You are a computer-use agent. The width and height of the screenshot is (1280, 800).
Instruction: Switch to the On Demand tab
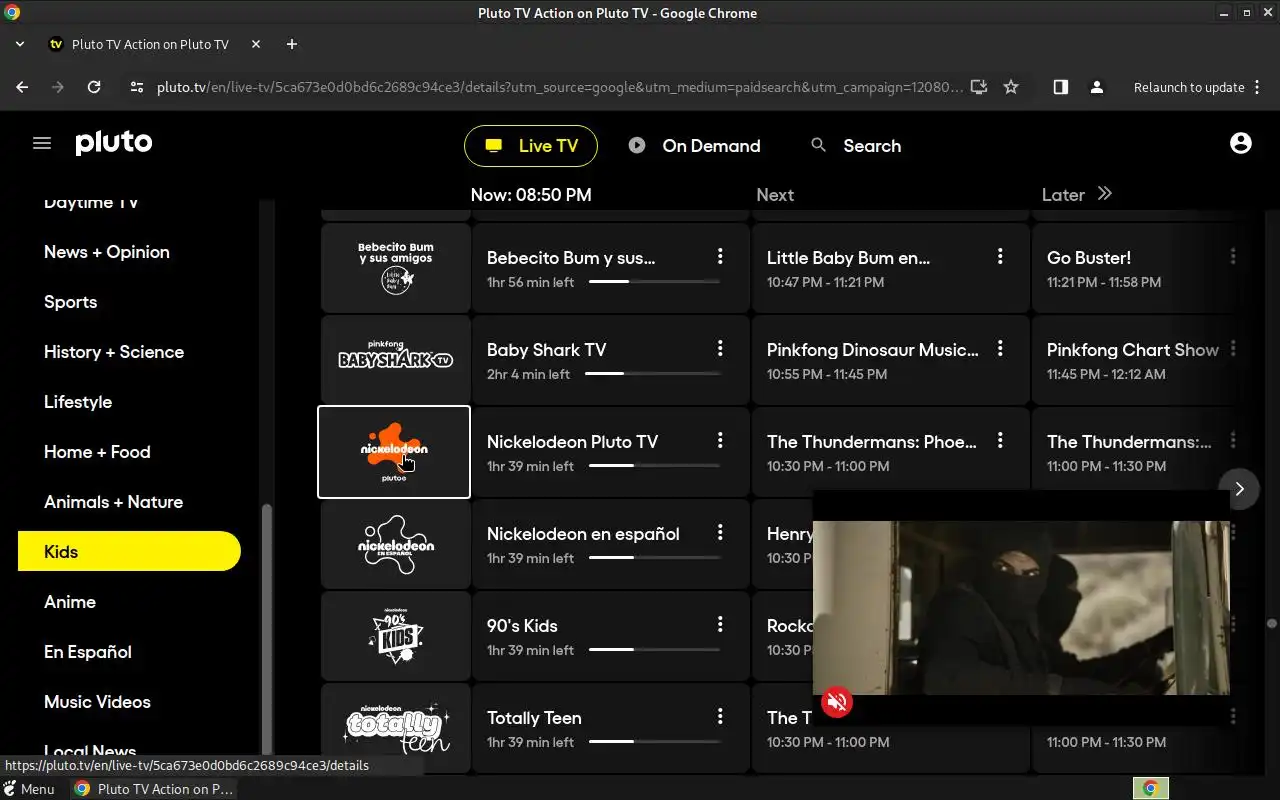pyautogui.click(x=694, y=146)
